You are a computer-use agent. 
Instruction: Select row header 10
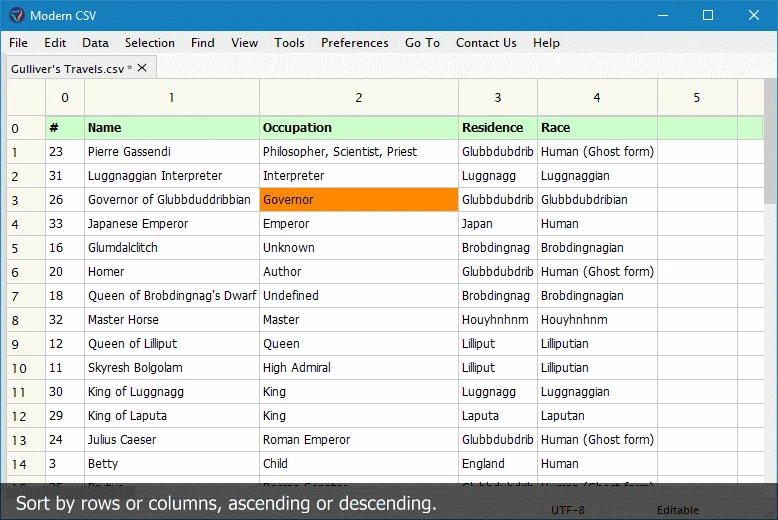(26, 368)
